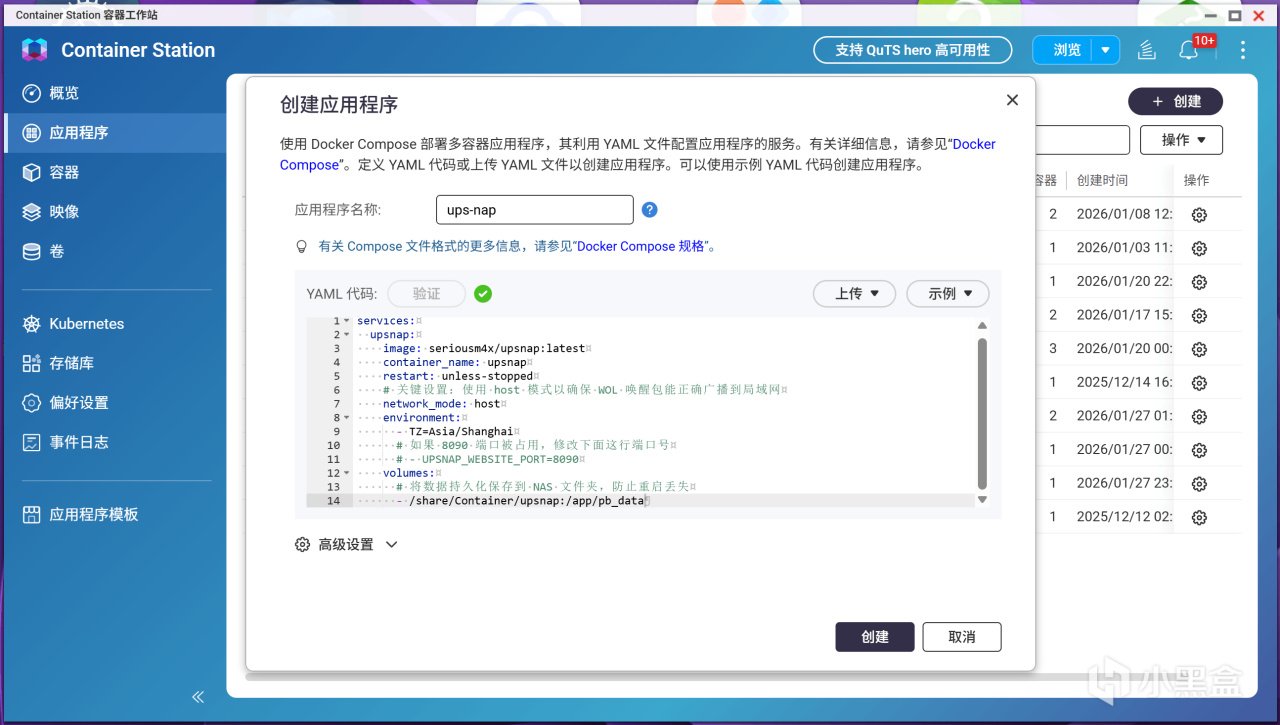Click the Kubernetes wheel icon
This screenshot has height=725, width=1280.
[x=31, y=324]
